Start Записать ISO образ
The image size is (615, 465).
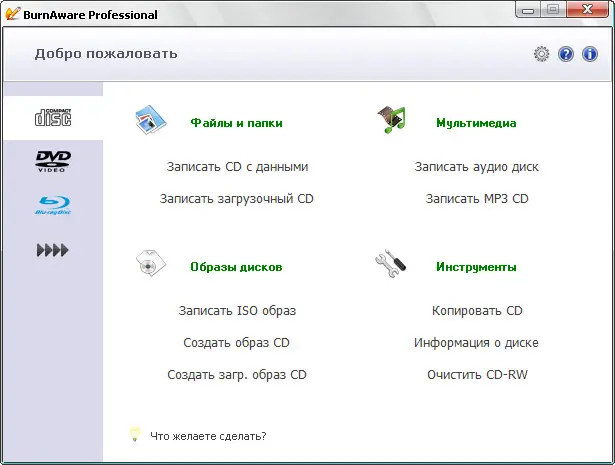click(x=237, y=311)
